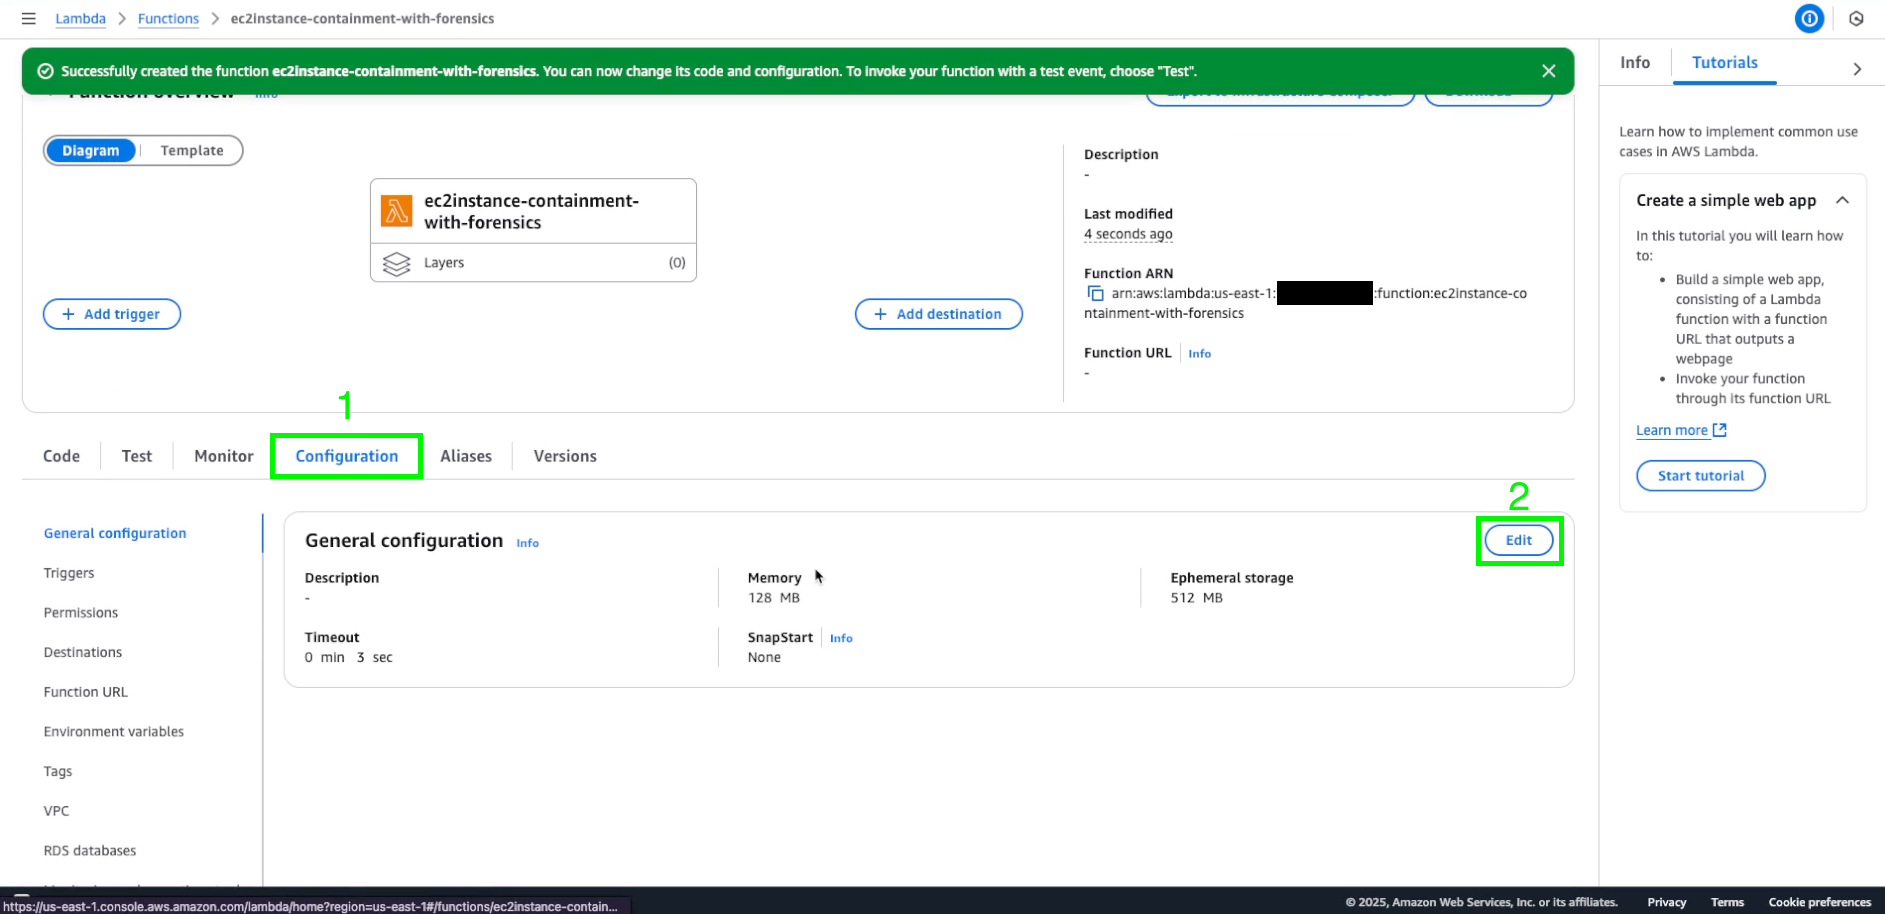Select Permissions in the side menu

click(x=81, y=613)
